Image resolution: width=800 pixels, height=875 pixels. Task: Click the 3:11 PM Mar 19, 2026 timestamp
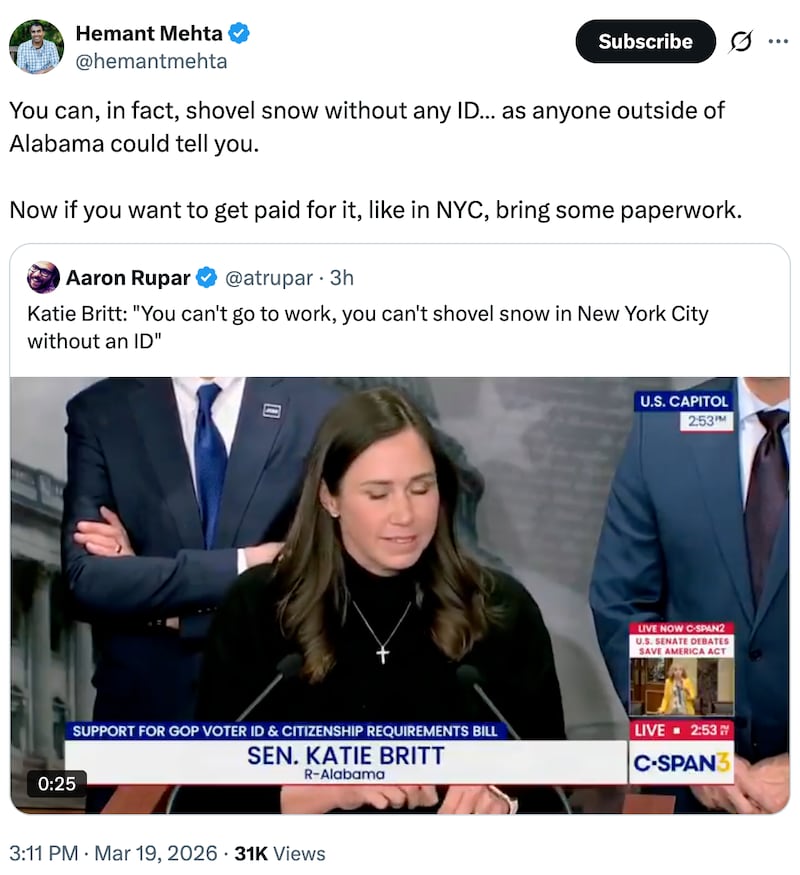tap(113, 853)
